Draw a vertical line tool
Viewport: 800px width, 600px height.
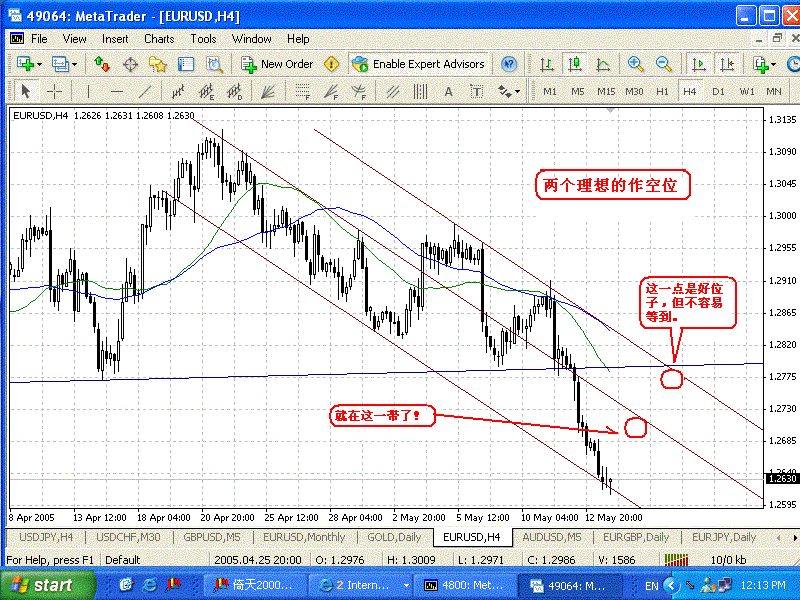tap(88, 92)
